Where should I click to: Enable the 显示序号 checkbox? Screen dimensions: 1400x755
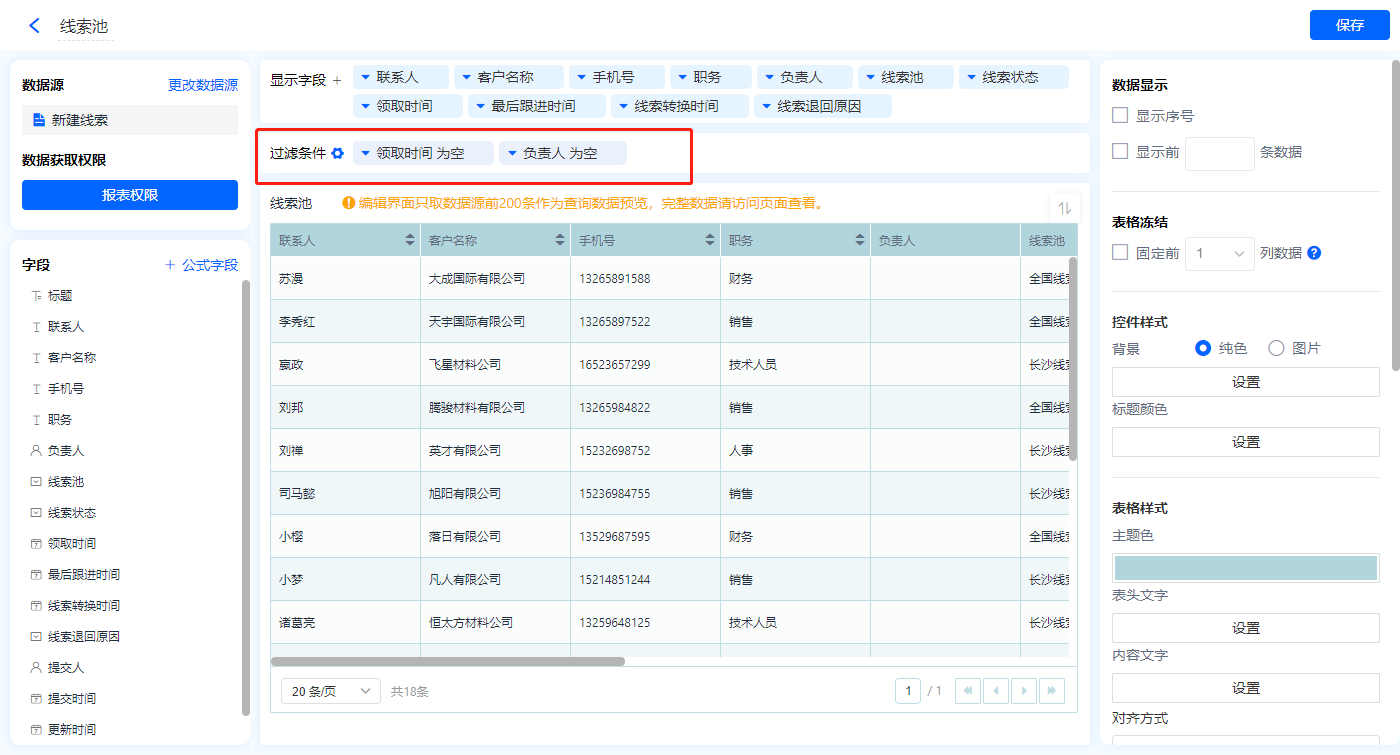[1121, 116]
